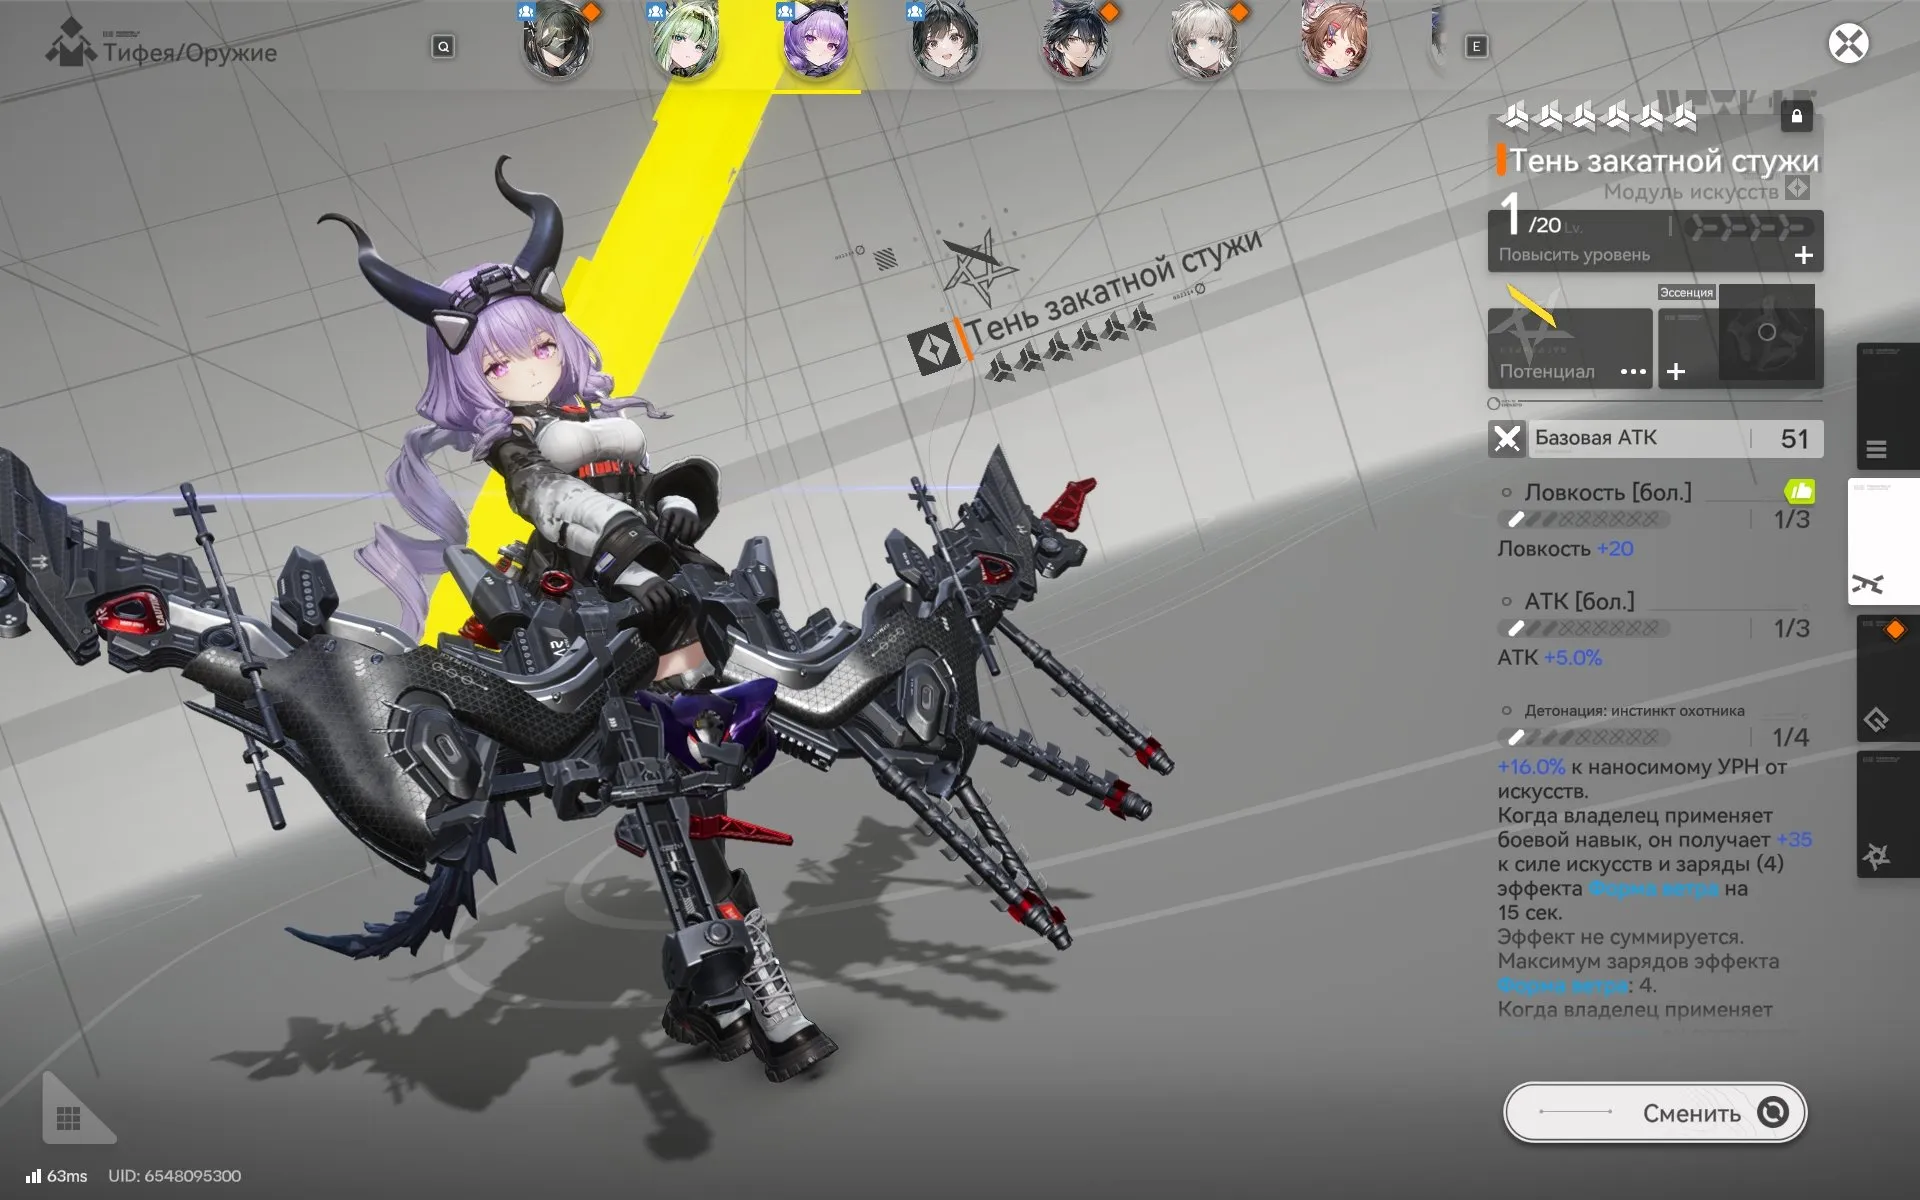This screenshot has height=1200, width=1920.
Task: Click the swap arrows icon on Сменить
Action: coord(1773,1112)
